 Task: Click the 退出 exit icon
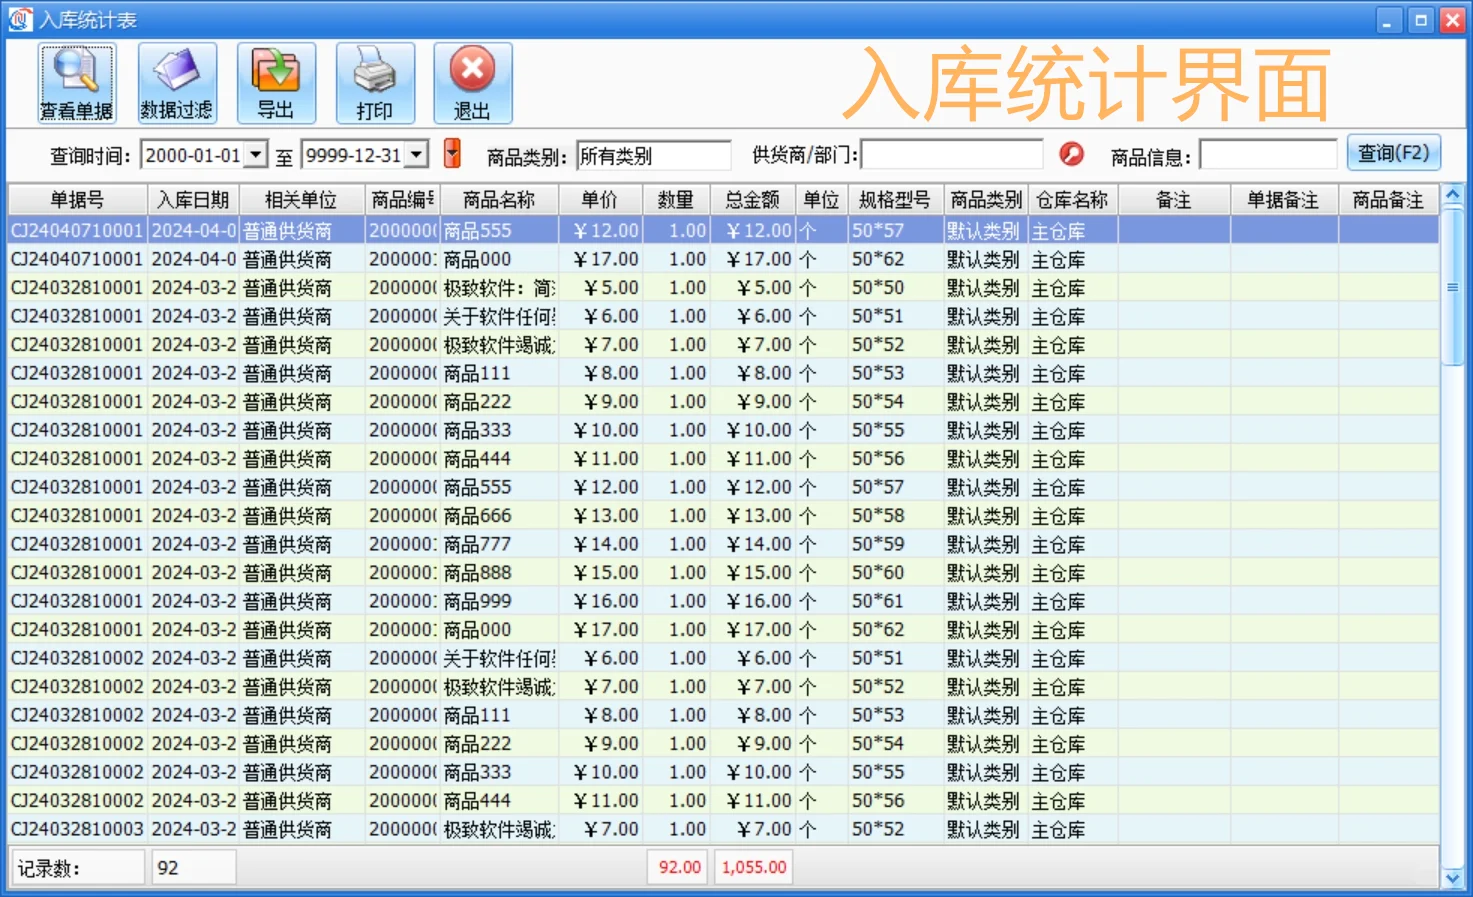pos(472,82)
